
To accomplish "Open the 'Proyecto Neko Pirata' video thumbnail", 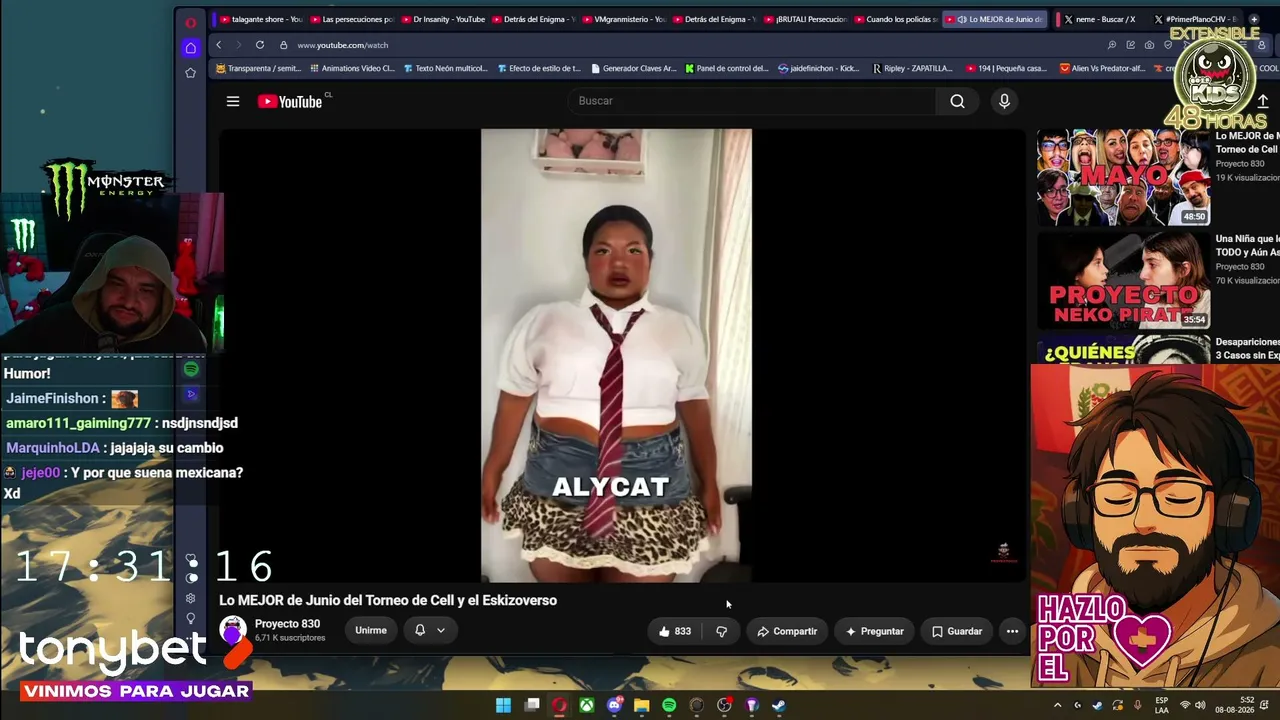I will coord(1123,281).
